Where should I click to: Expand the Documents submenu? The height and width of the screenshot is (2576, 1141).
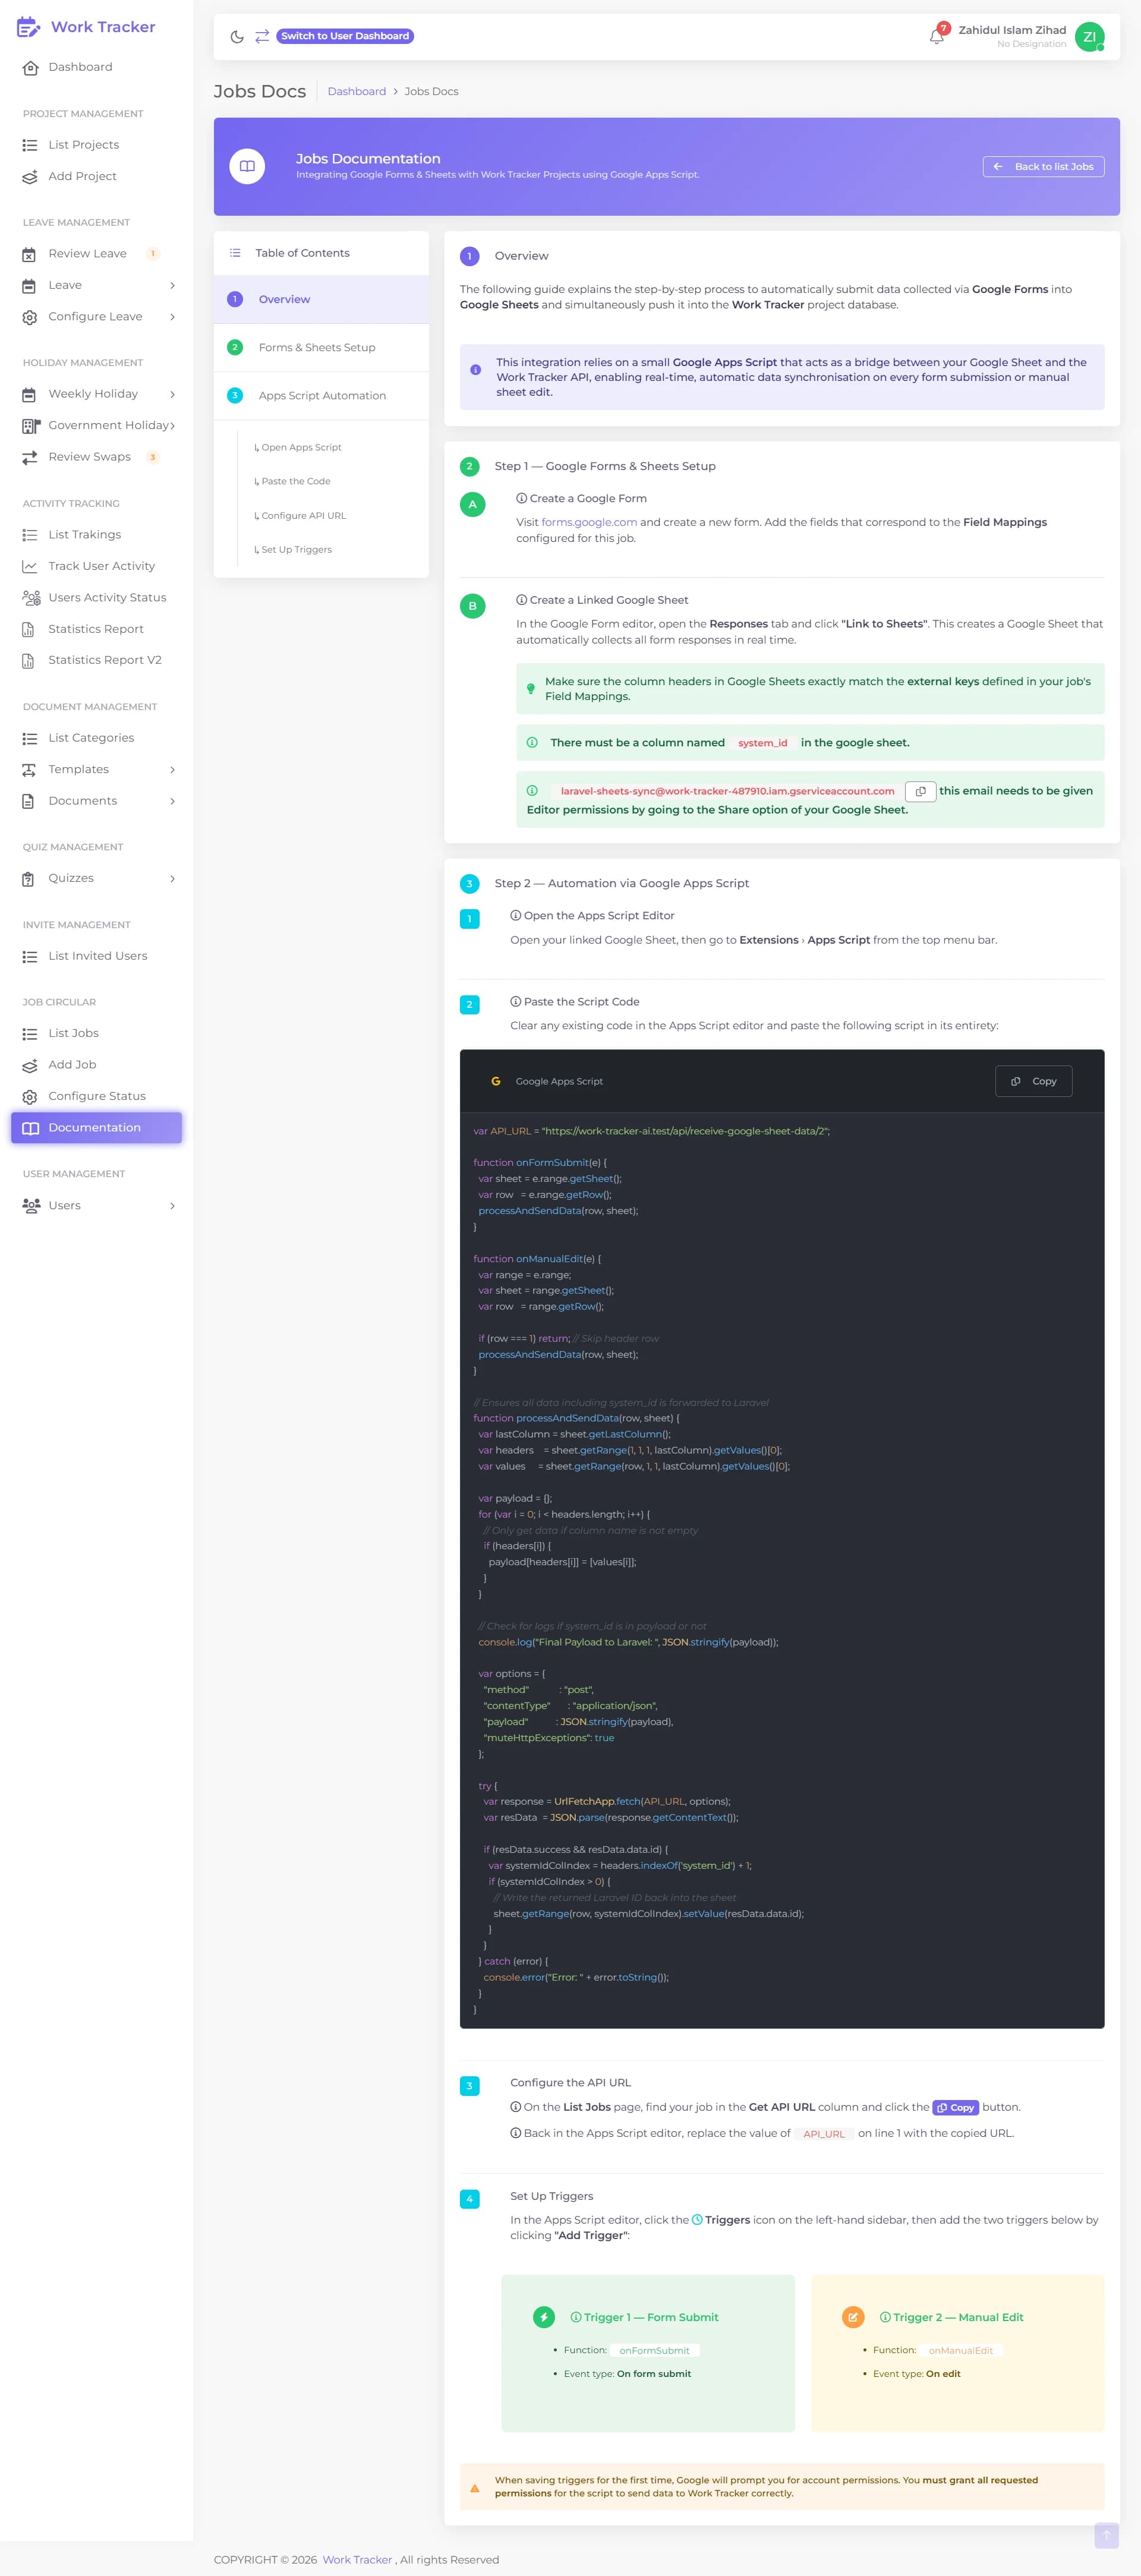point(172,801)
